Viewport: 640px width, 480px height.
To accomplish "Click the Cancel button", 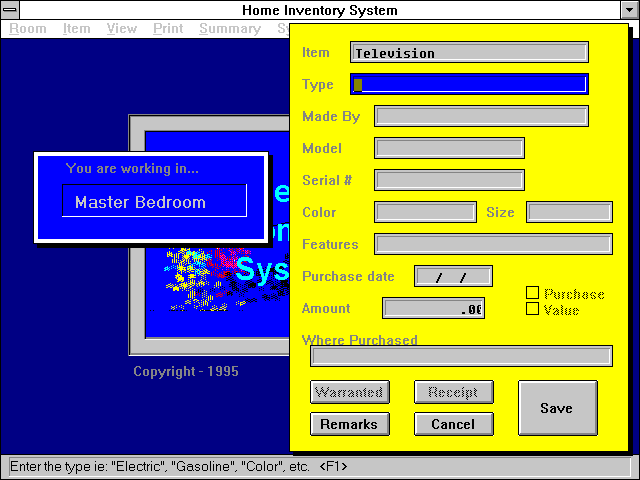I will 453,424.
